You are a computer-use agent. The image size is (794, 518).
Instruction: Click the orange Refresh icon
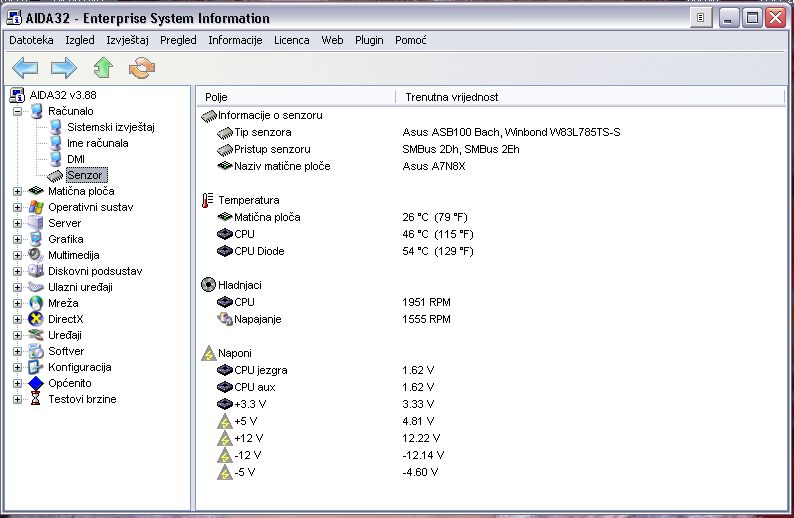coord(142,67)
